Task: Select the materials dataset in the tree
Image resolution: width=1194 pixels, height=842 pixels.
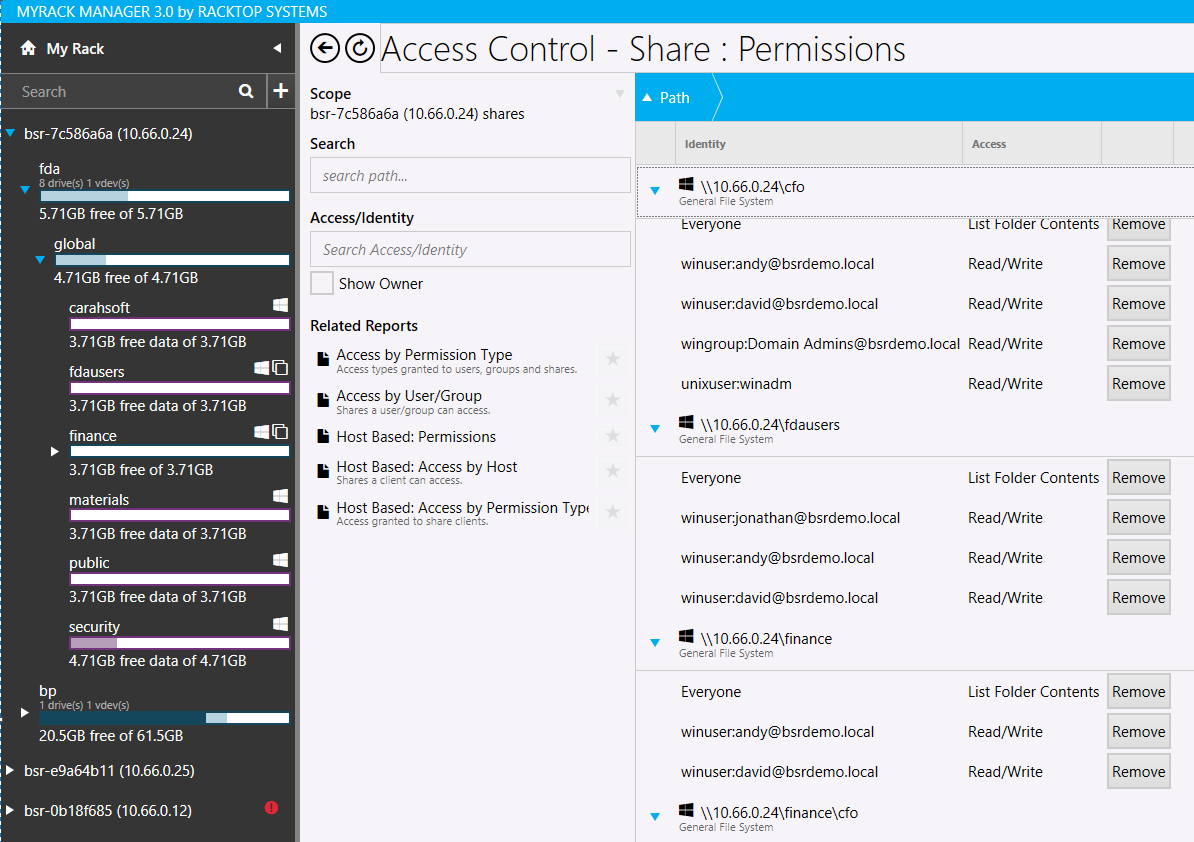Action: click(x=99, y=499)
